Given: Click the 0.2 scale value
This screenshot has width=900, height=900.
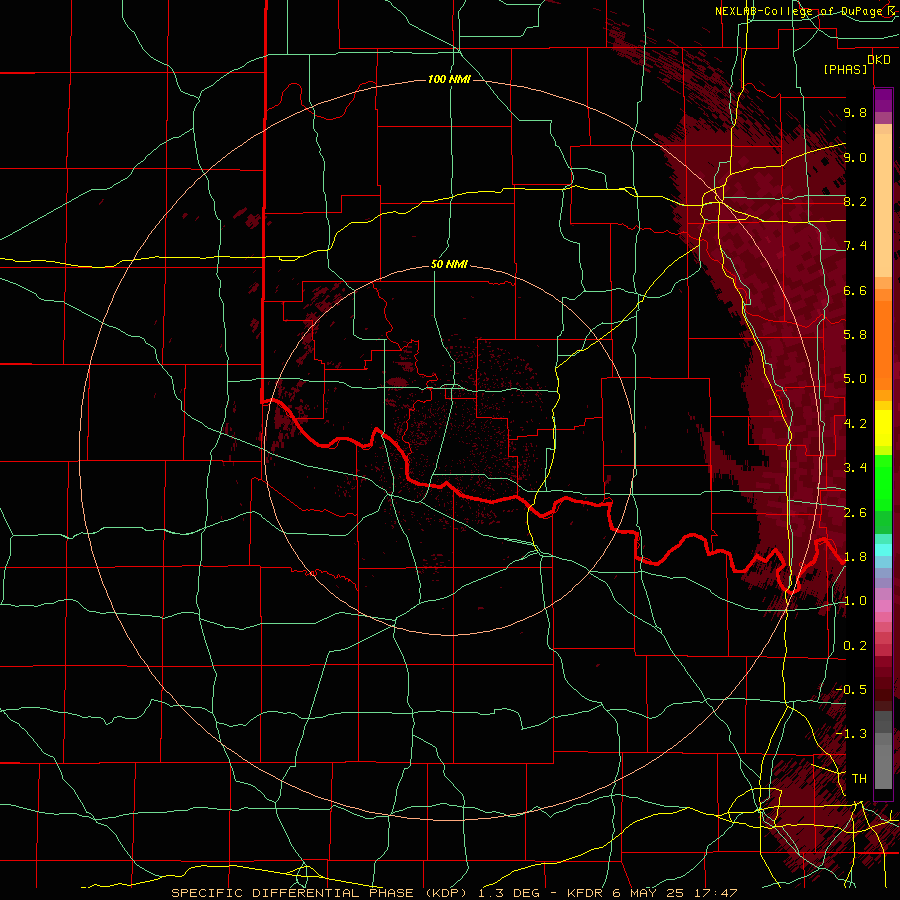Looking at the screenshot, I should pyautogui.click(x=855, y=645).
